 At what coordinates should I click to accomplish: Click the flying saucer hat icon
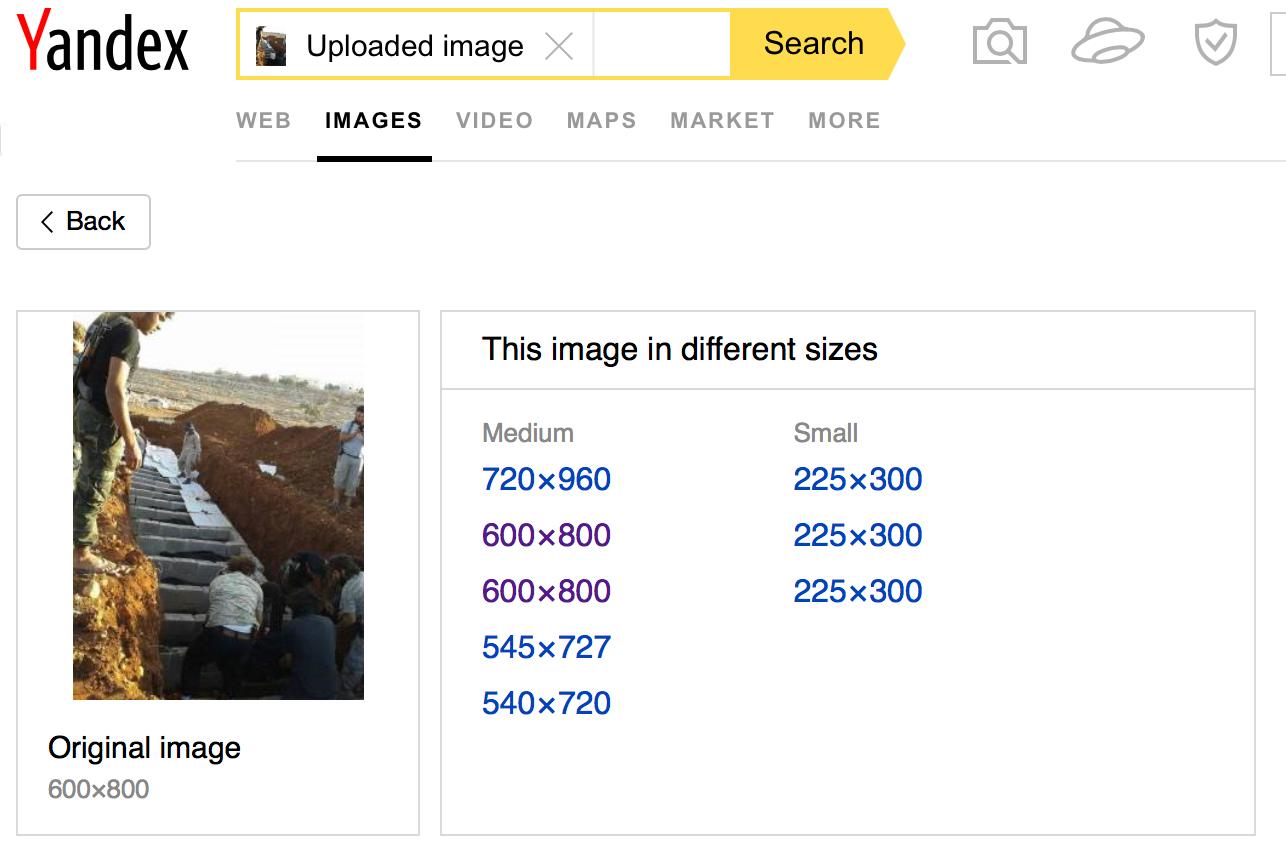click(1107, 43)
